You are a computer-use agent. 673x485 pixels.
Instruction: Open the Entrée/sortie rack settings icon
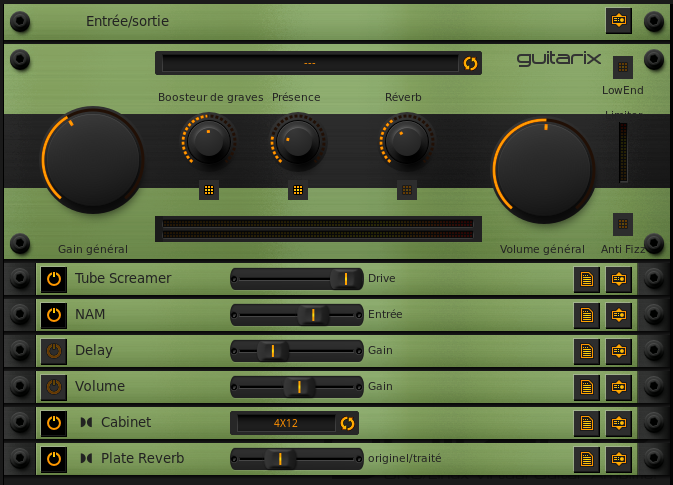pos(618,20)
